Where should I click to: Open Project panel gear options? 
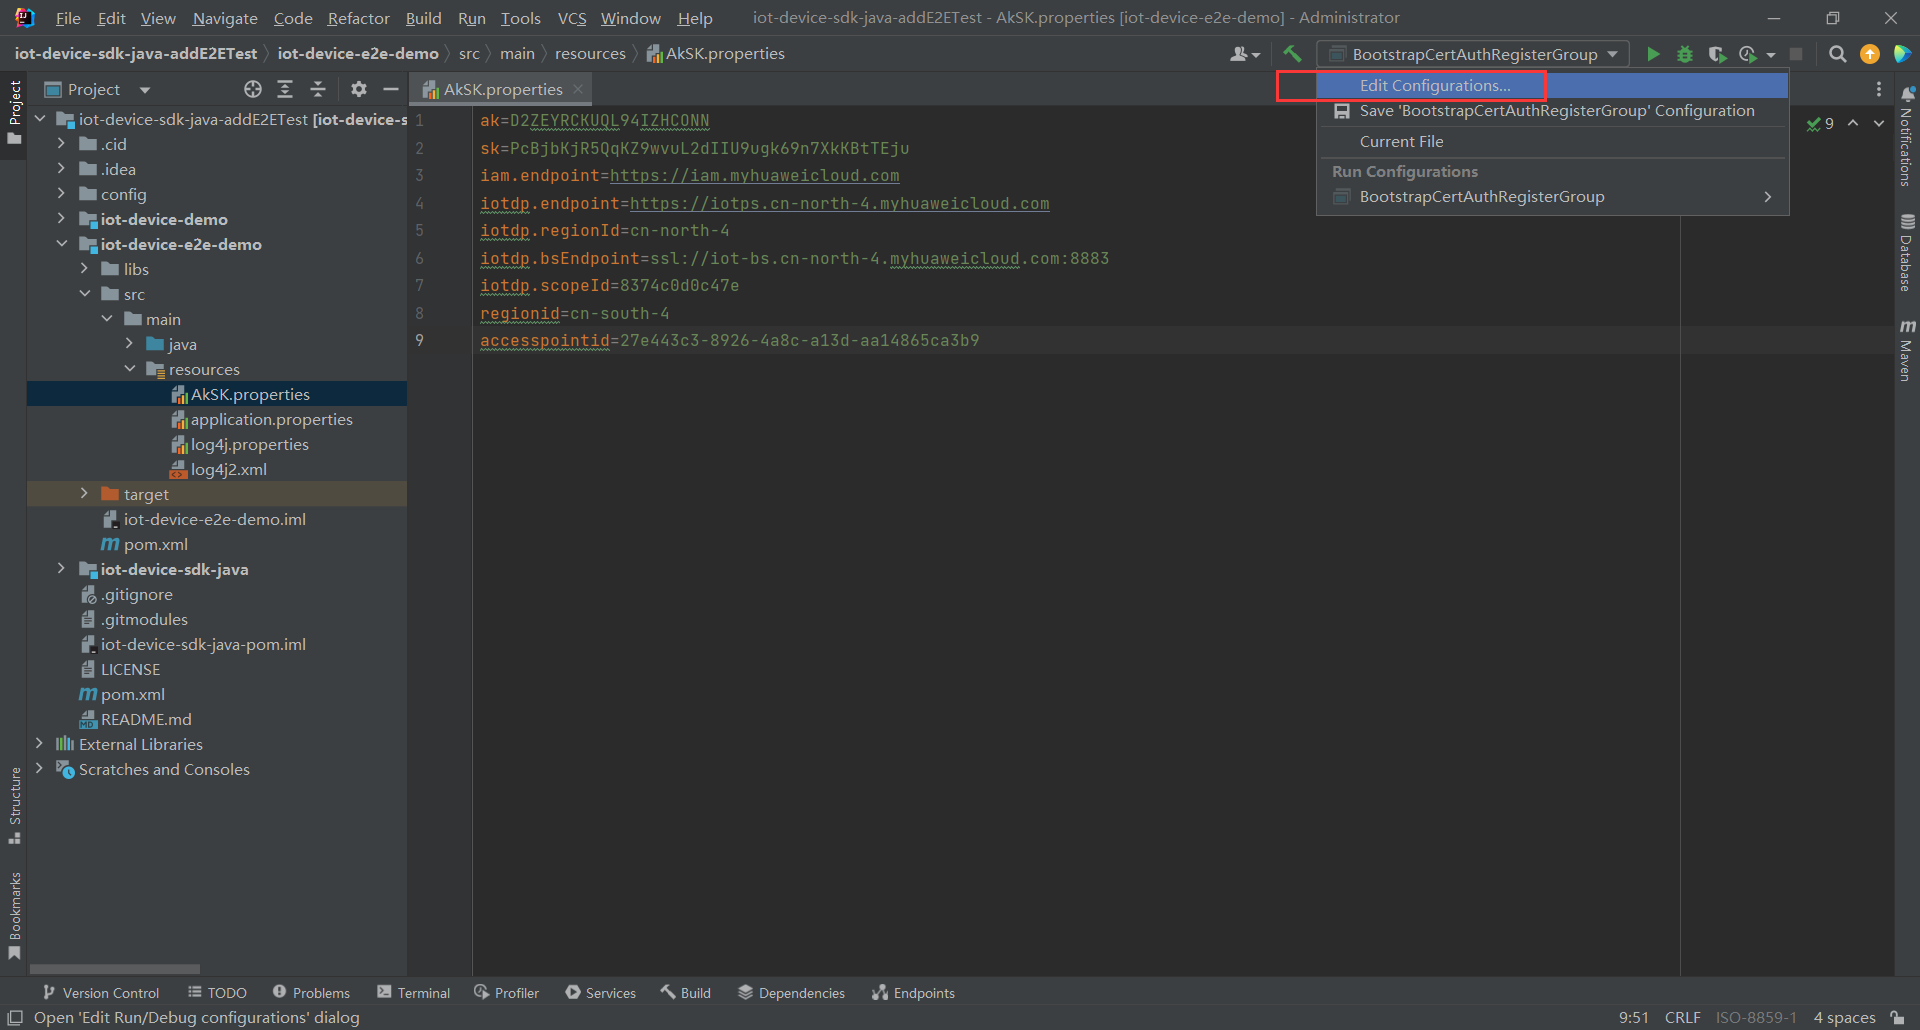tap(359, 89)
